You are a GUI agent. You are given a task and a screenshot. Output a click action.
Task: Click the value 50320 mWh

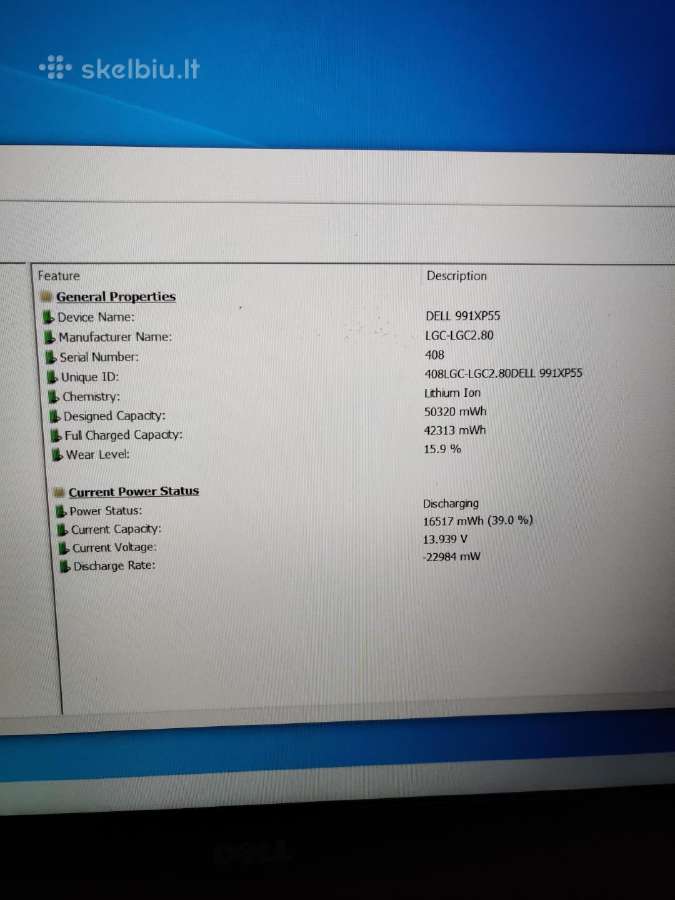click(455, 412)
